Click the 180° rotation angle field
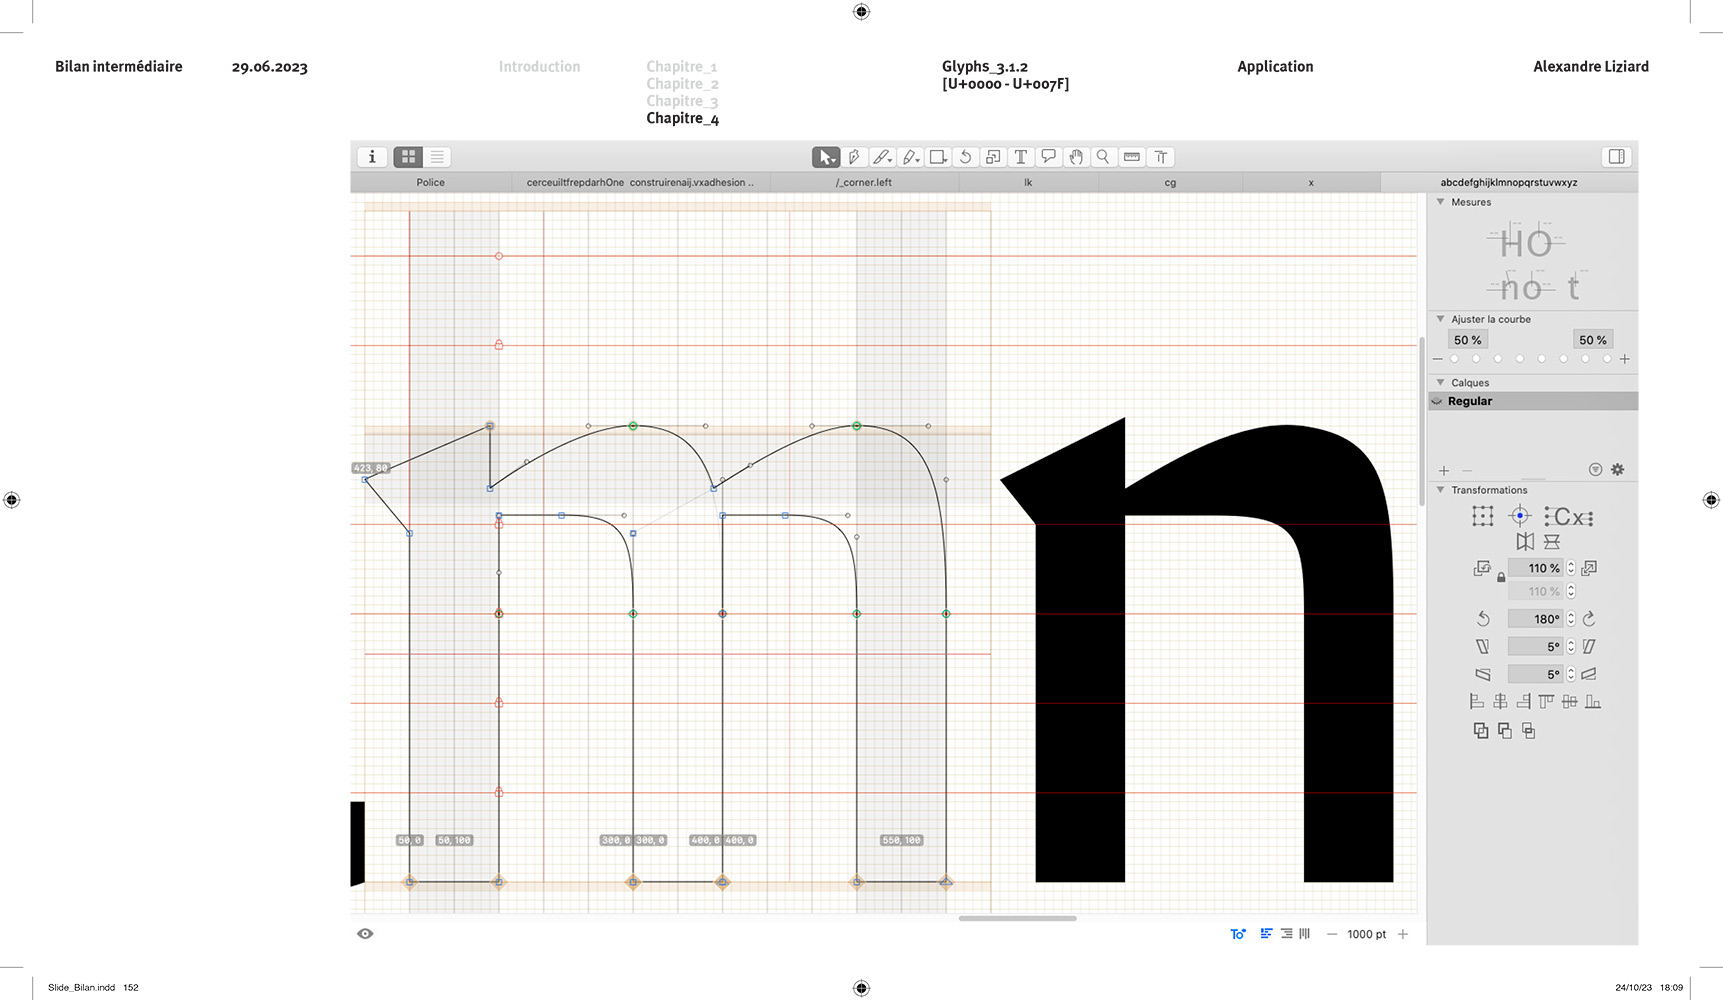Image resolution: width=1723 pixels, height=1000 pixels. [1535, 619]
